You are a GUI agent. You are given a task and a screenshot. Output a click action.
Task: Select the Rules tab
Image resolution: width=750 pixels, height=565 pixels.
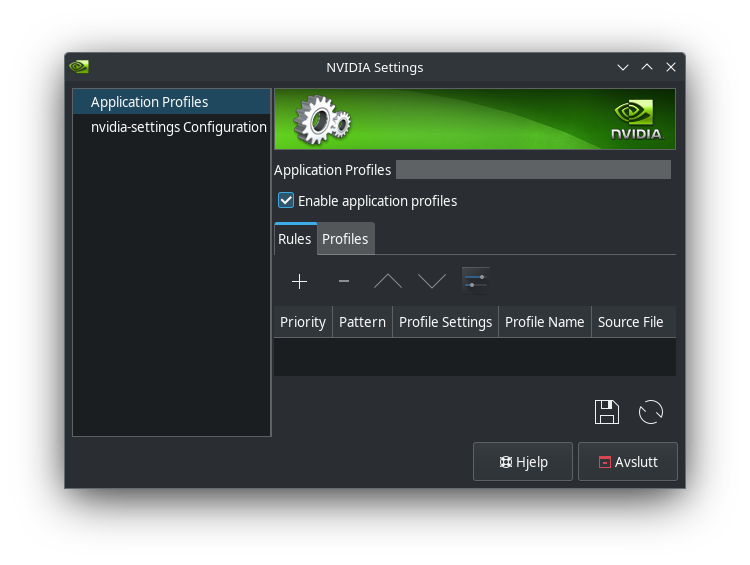coord(295,239)
